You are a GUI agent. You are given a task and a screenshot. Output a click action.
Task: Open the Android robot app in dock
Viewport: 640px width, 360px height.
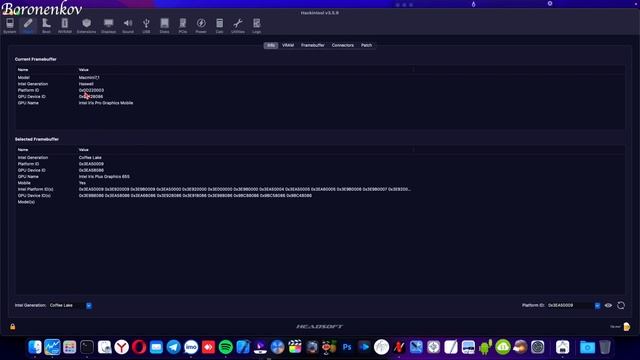coord(485,347)
